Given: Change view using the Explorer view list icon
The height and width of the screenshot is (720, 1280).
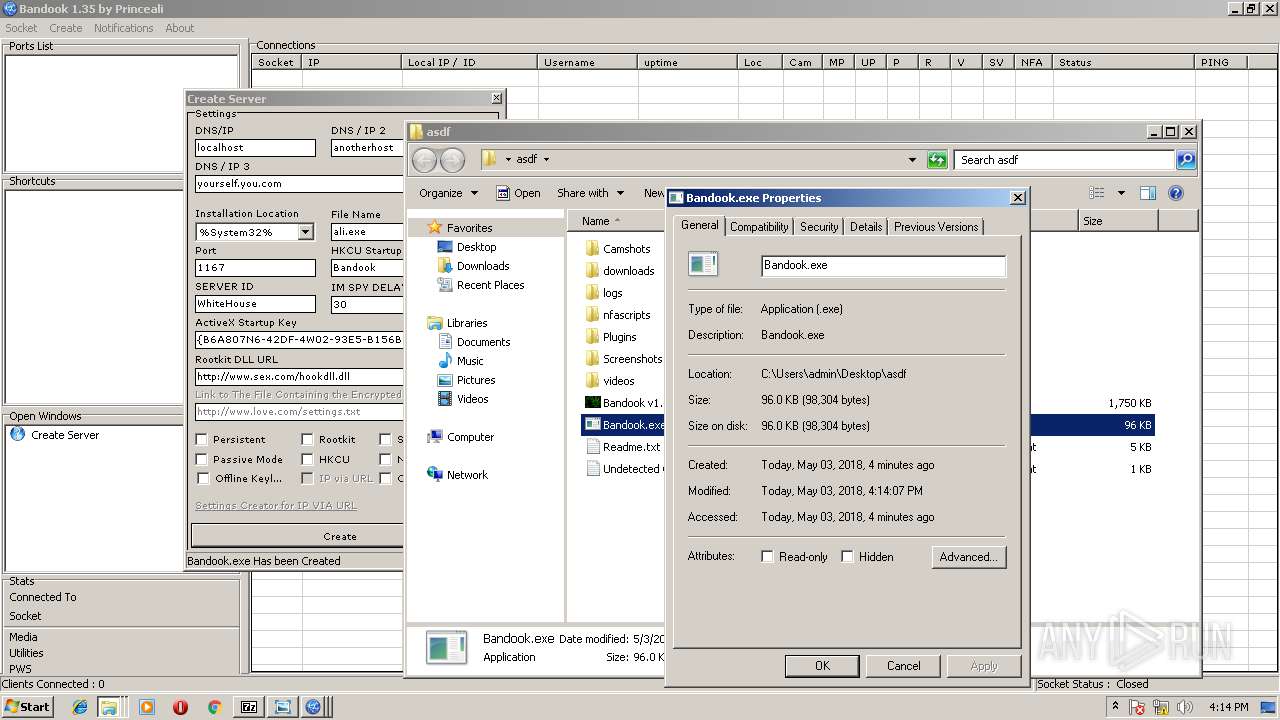Looking at the screenshot, I should pos(1097,193).
